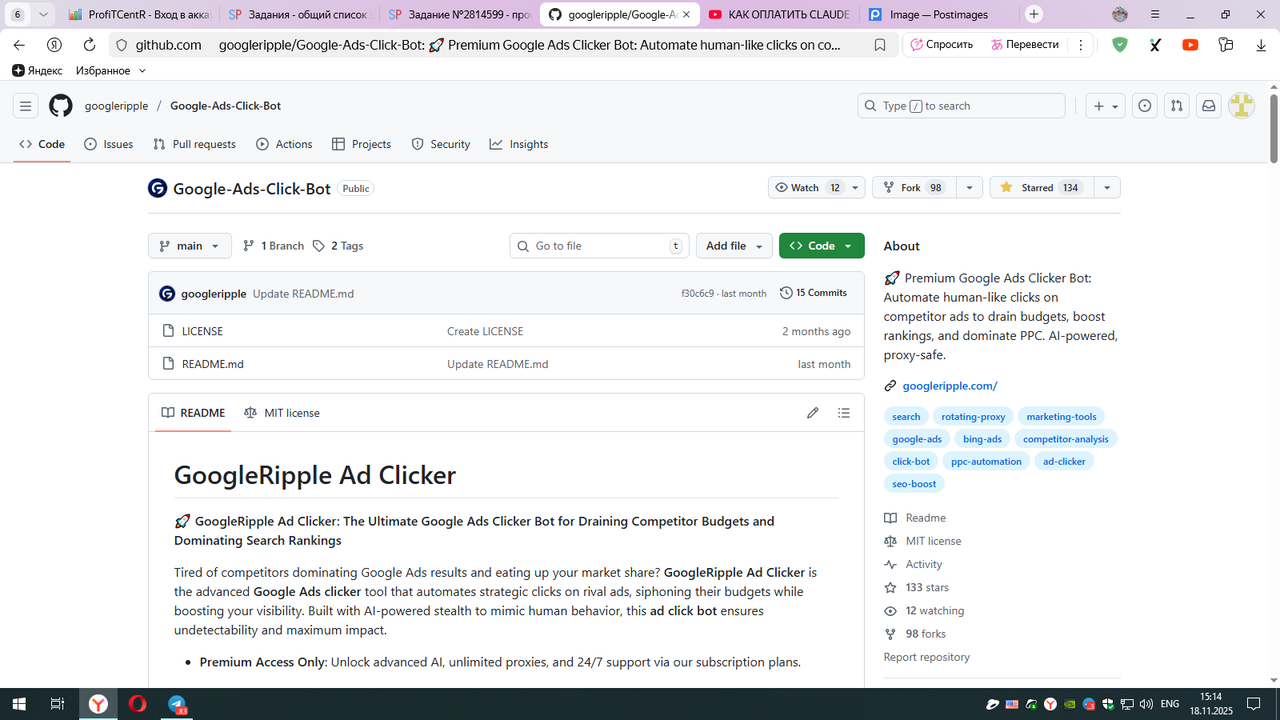View the 1 Branch link
1280x720 pixels.
pos(273,246)
